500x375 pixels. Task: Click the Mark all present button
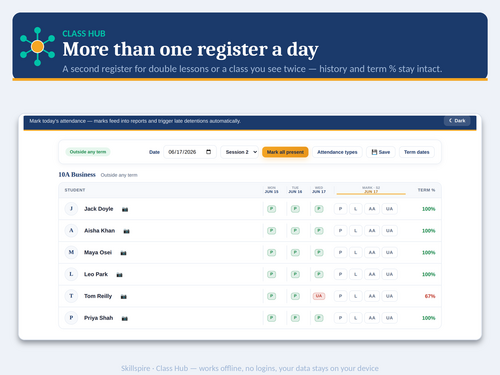(285, 152)
